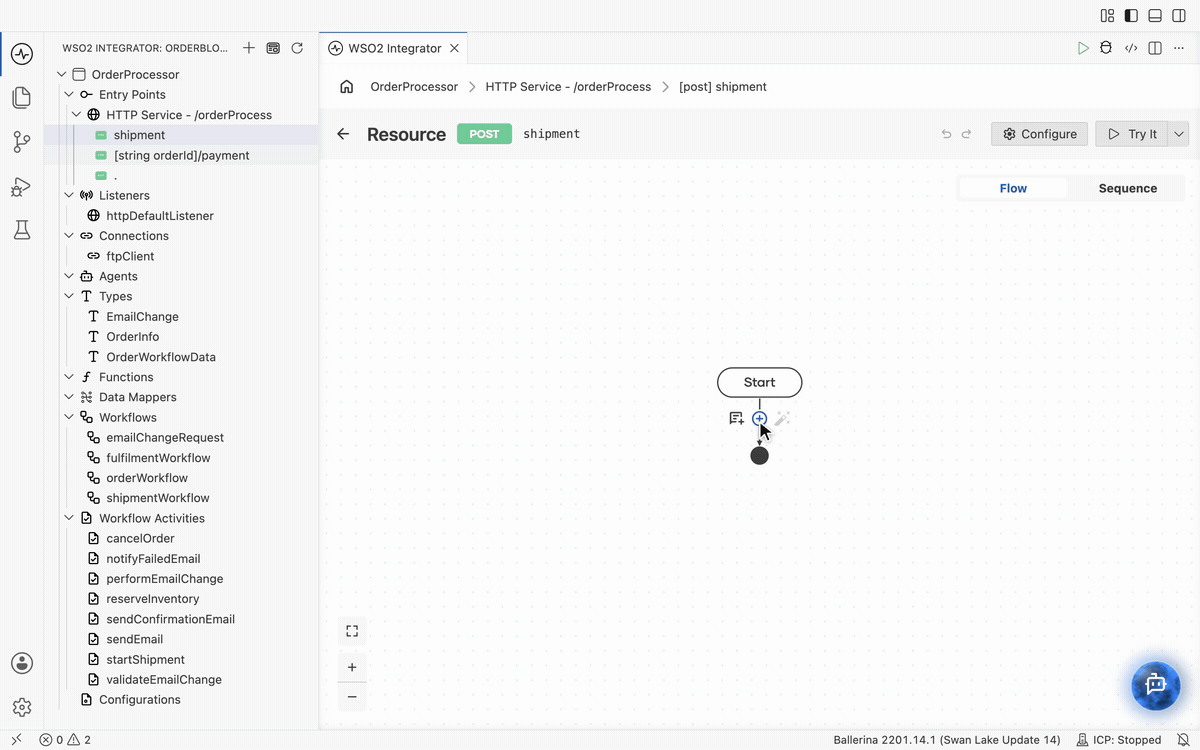Expand the Functions section

tap(69, 377)
